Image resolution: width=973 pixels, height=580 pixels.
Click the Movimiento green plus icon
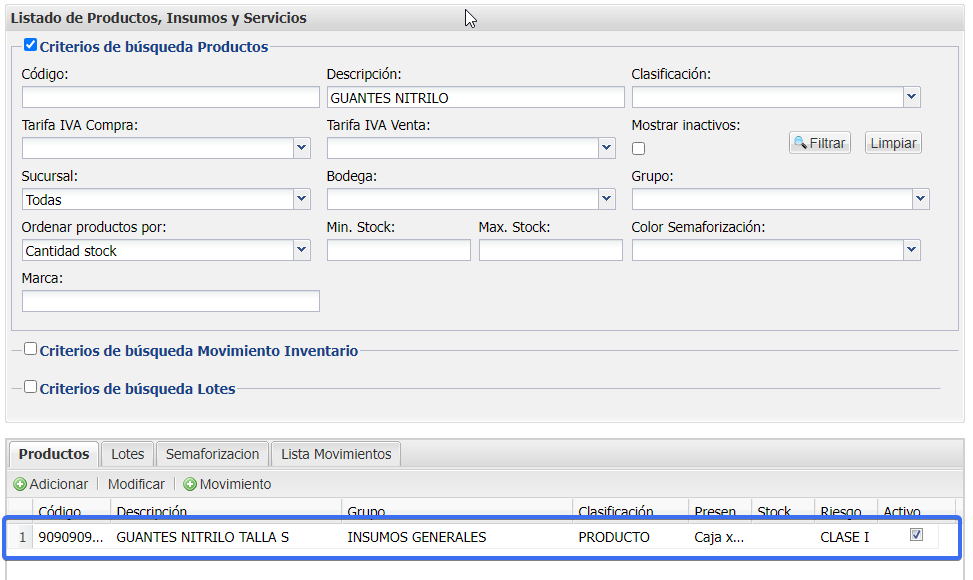click(190, 484)
